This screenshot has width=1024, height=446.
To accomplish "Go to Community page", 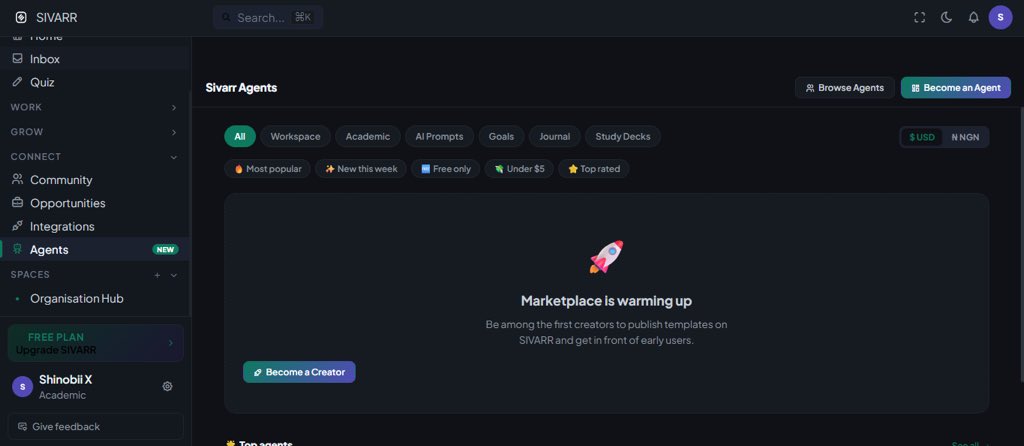I will 95,180.
